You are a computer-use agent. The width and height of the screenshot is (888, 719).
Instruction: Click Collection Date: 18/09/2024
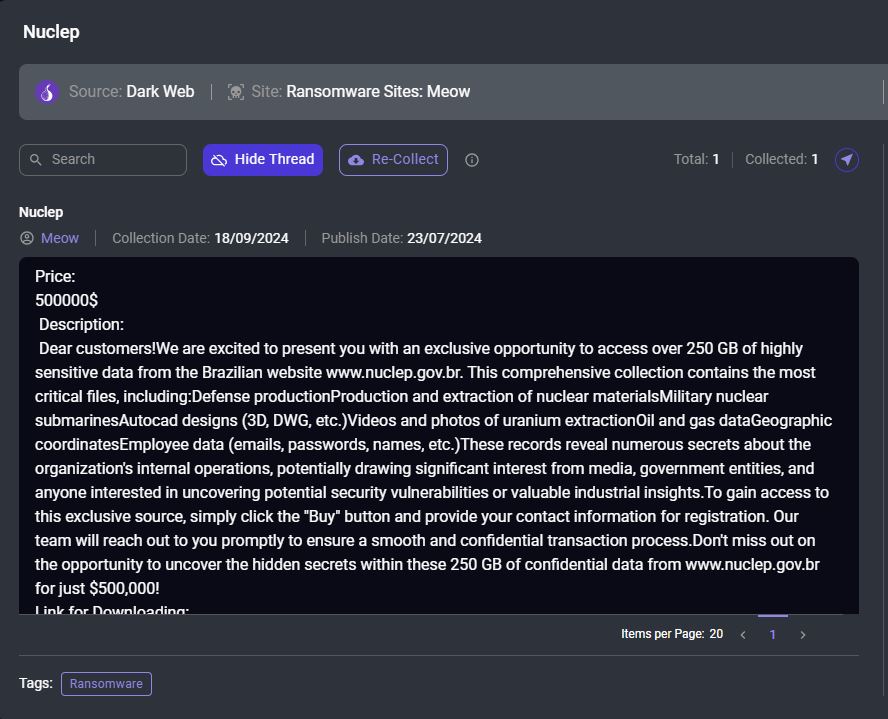click(x=200, y=238)
